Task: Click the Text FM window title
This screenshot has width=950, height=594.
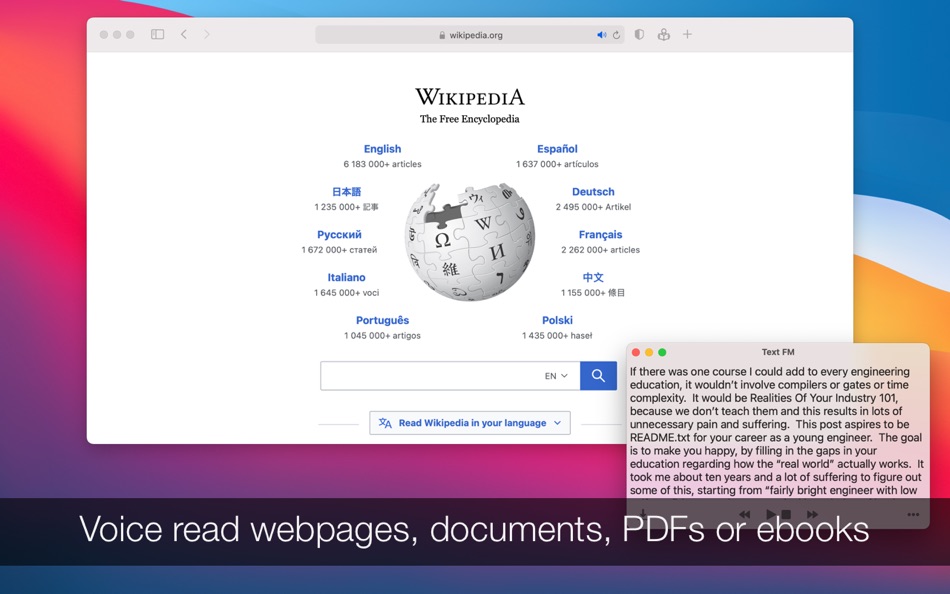Action: tap(778, 352)
